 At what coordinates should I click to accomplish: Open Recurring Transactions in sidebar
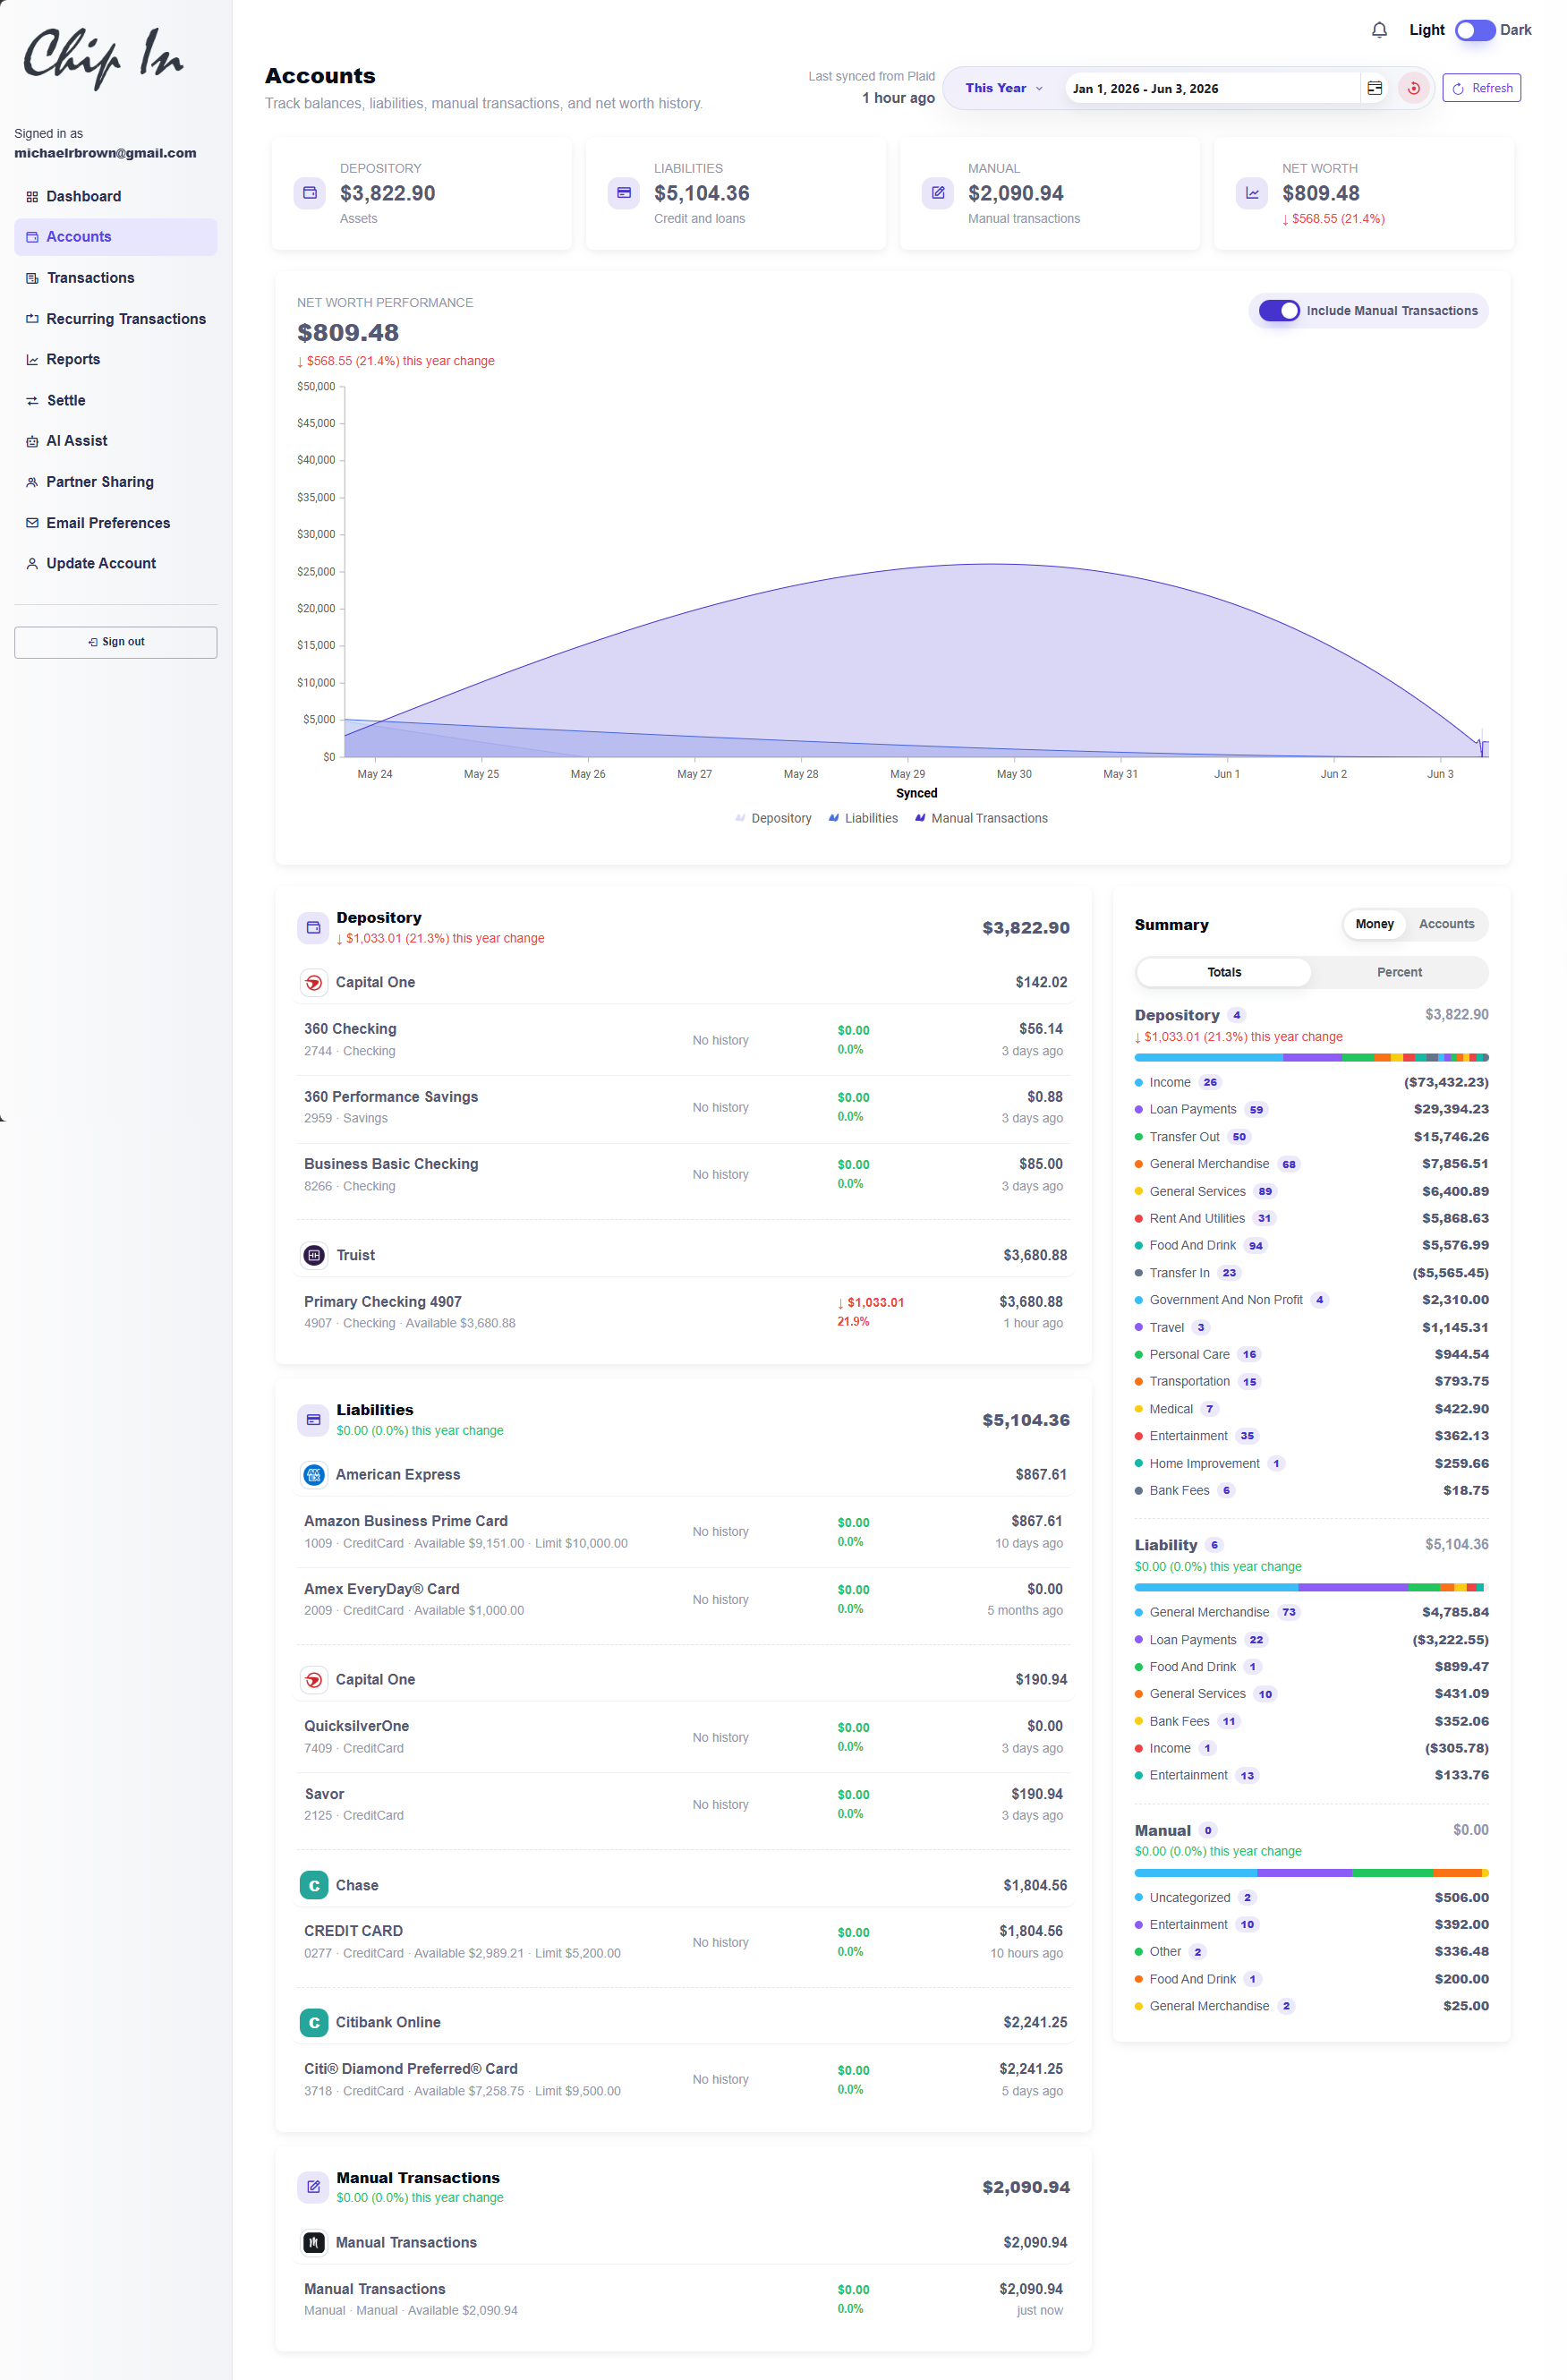(115, 319)
